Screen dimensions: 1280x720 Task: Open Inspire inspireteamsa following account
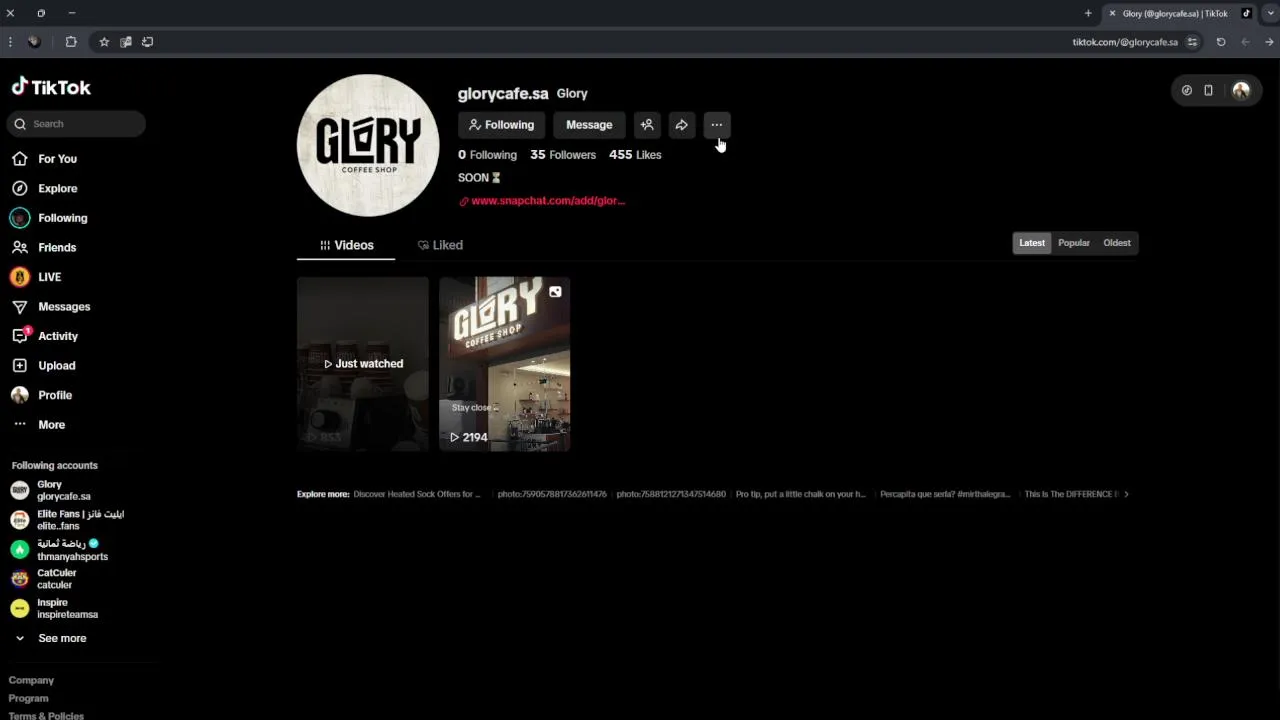point(54,609)
